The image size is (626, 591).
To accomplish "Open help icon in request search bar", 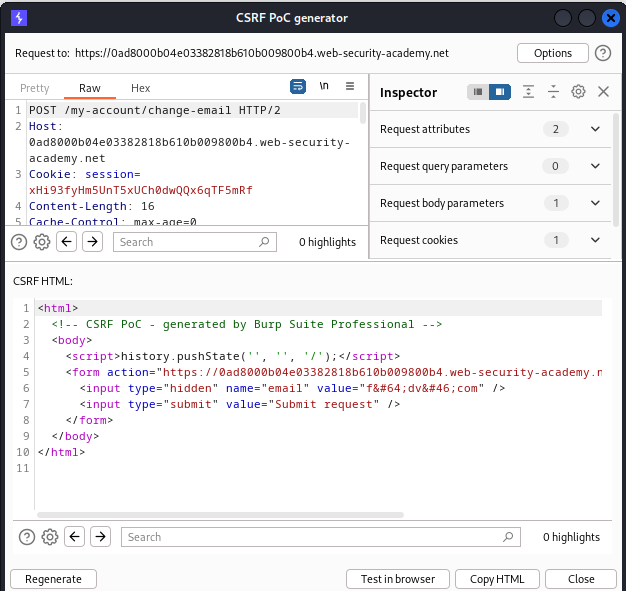I will [19, 242].
